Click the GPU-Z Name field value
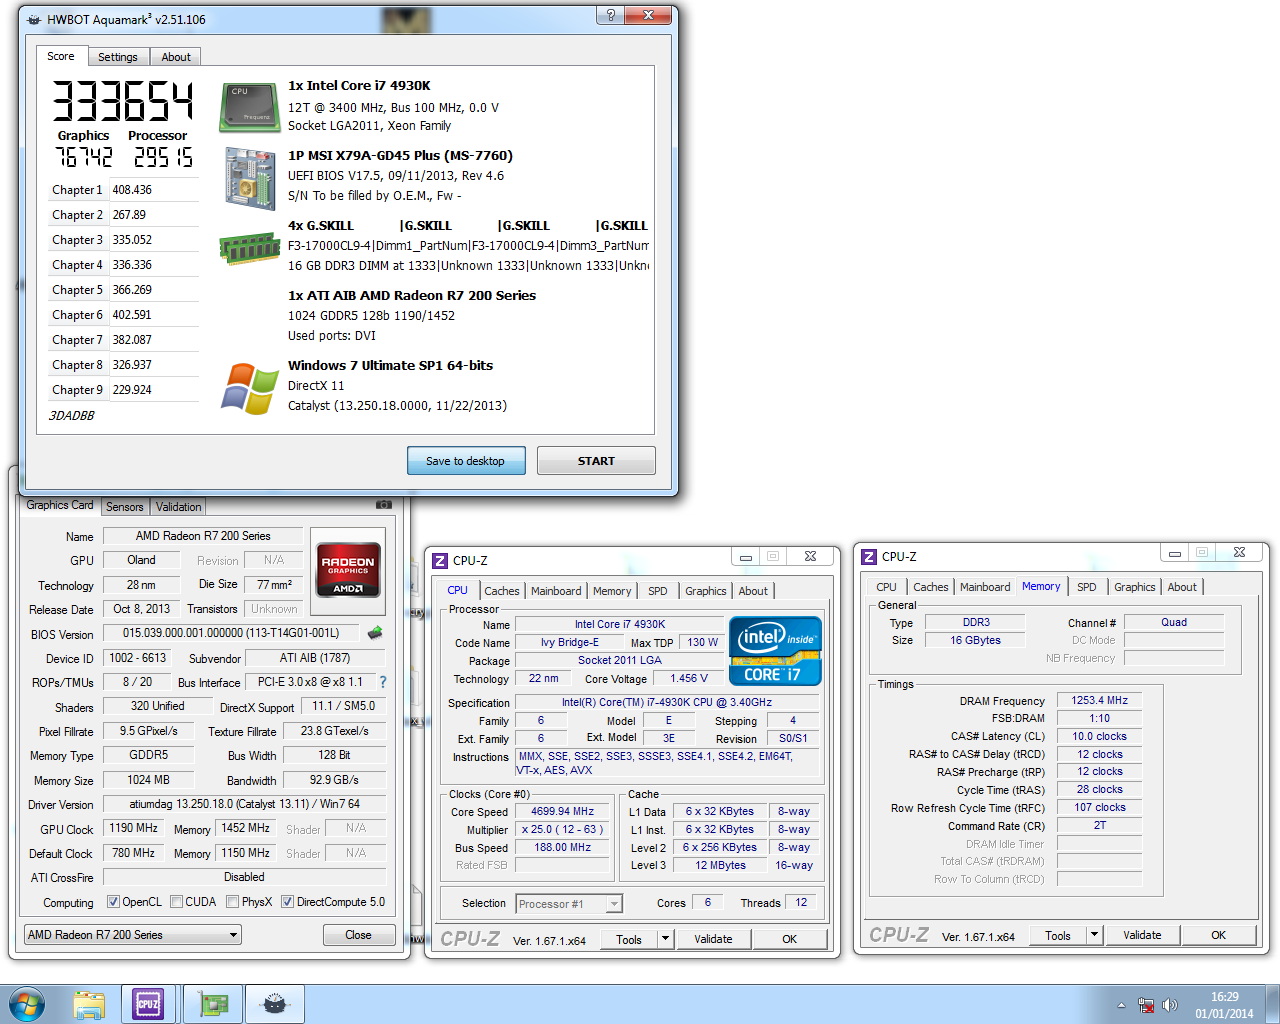 click(x=203, y=536)
